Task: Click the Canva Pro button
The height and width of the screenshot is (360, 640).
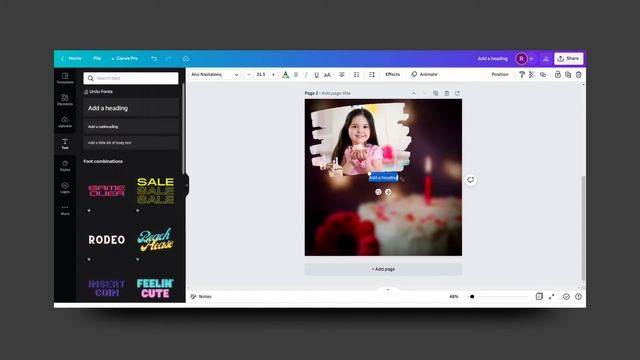Action: click(x=125, y=58)
